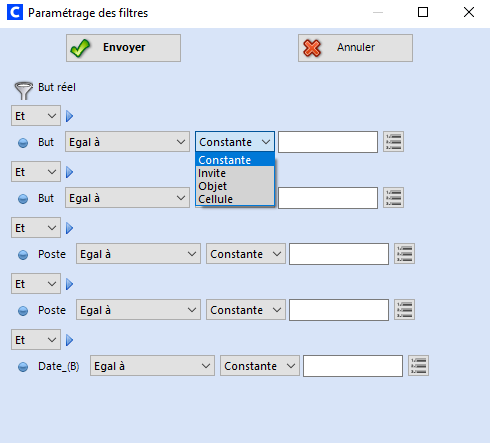Screen dimensions: 490x443
Task: Open the first Et operator dropdown
Action: coord(36,116)
